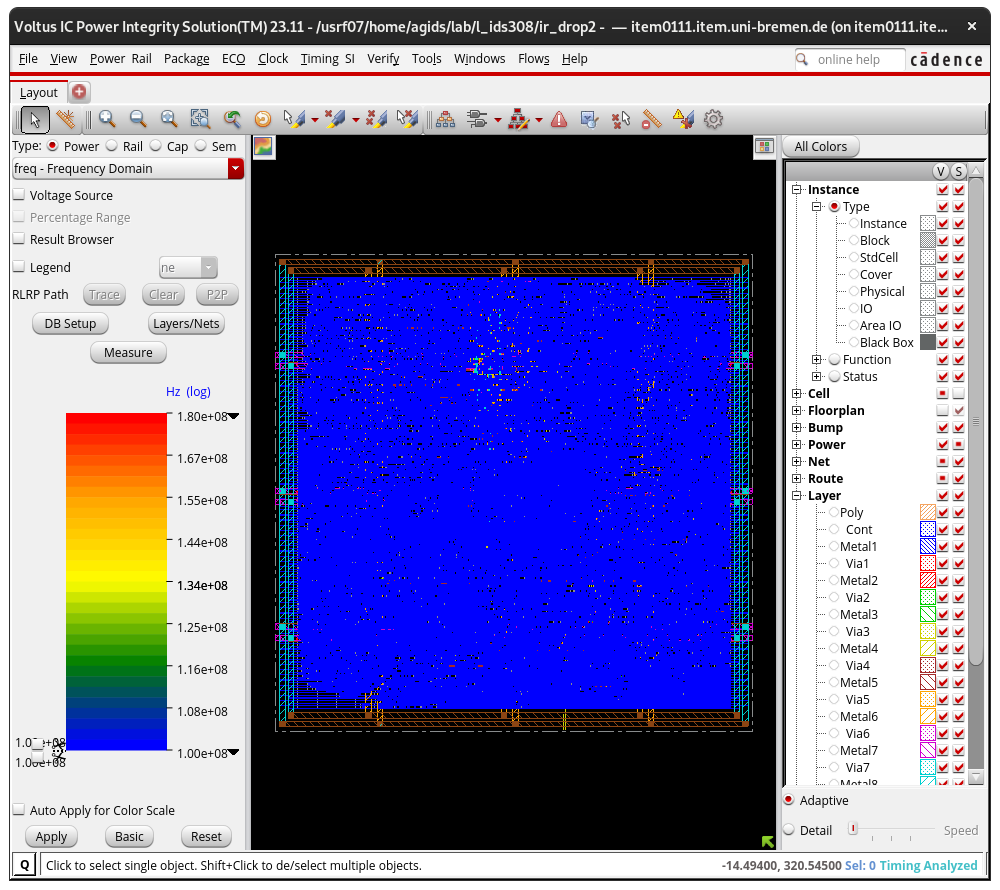Screen dimensions: 1000x890
Task: Enable the Voltage Source checkbox
Action: [18, 195]
